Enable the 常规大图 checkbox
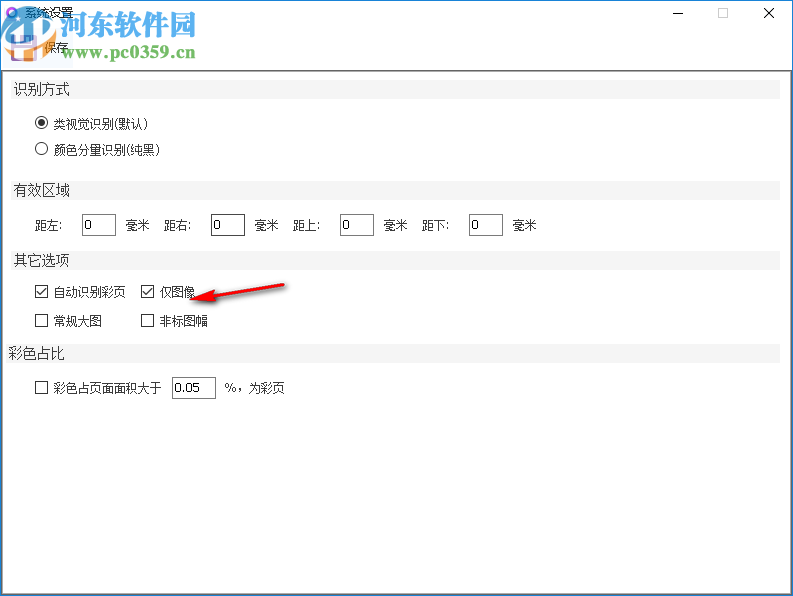The height and width of the screenshot is (596, 793). (41, 320)
